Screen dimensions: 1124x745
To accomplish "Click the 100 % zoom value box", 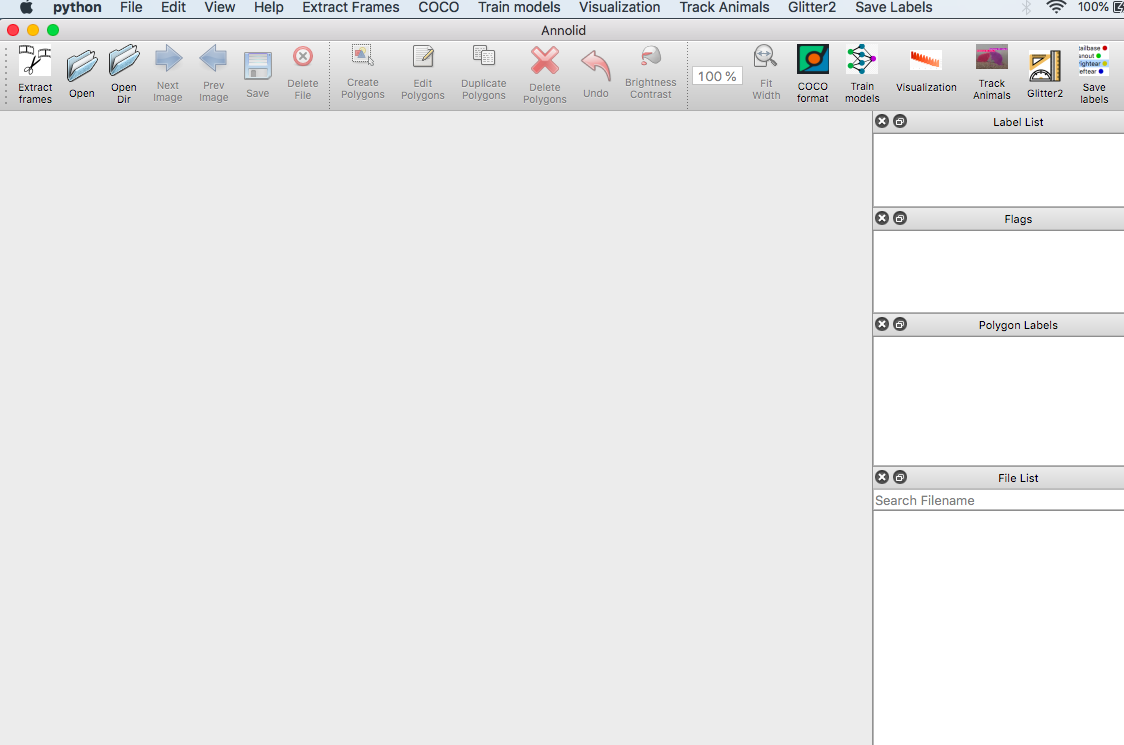I will [x=717, y=76].
